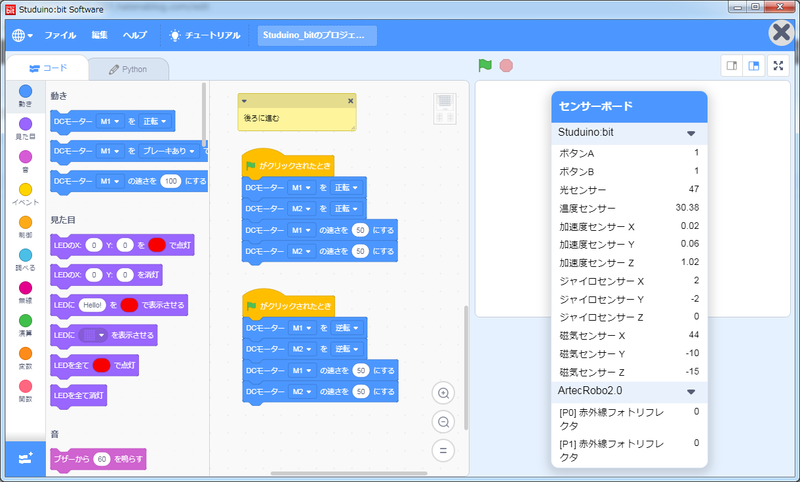Click the workspace vertical scrollbar
Image resolution: width=800 pixels, height=482 pixels.
466,367
